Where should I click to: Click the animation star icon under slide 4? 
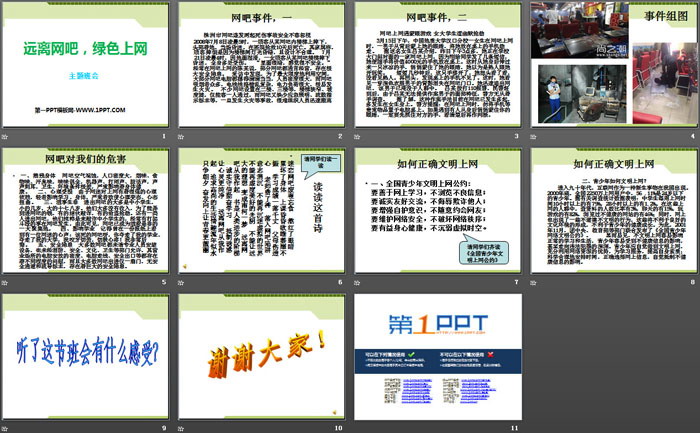click(533, 137)
